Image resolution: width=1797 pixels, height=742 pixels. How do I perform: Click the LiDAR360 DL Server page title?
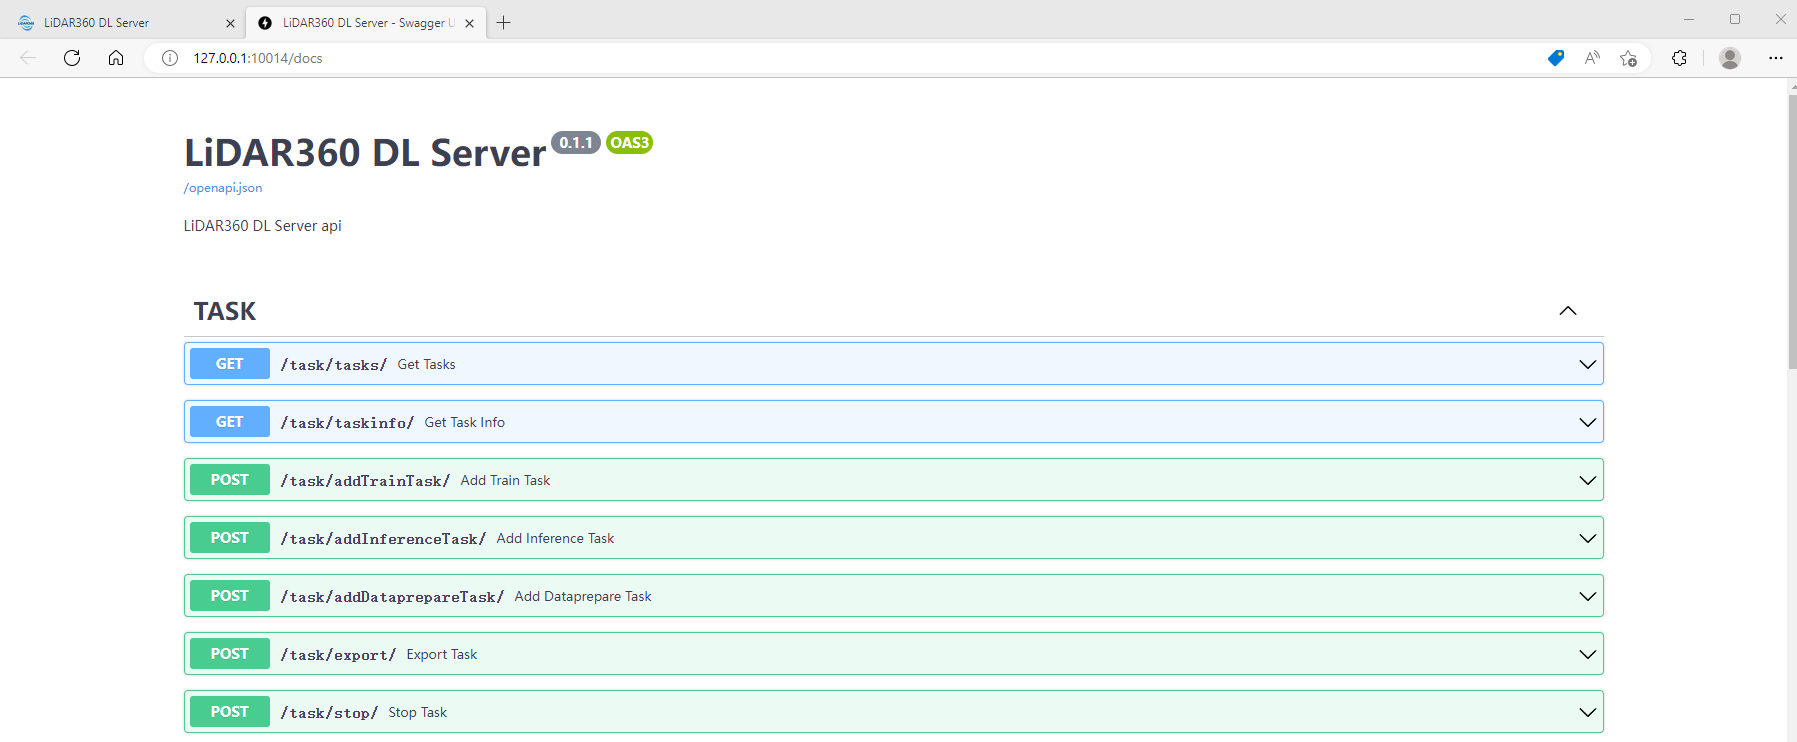coord(365,153)
